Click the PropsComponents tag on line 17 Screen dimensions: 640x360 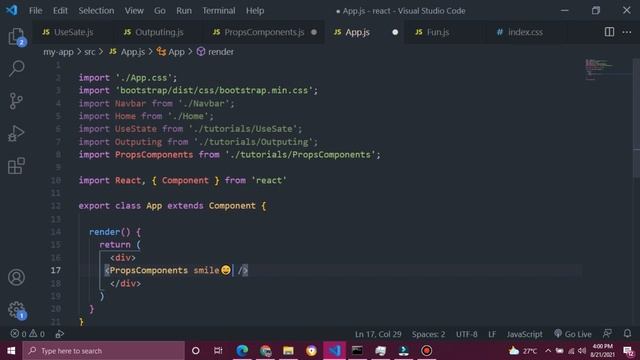click(x=149, y=270)
